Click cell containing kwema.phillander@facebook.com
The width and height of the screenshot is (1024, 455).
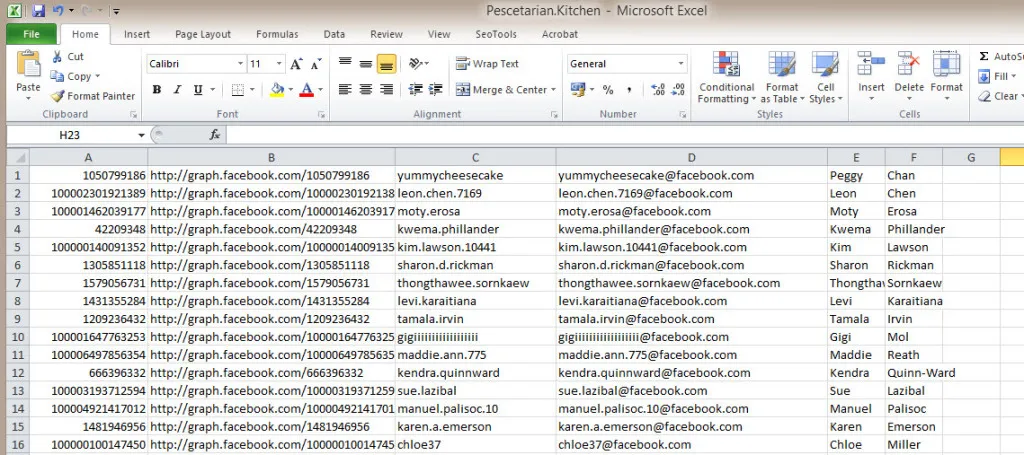(x=692, y=229)
